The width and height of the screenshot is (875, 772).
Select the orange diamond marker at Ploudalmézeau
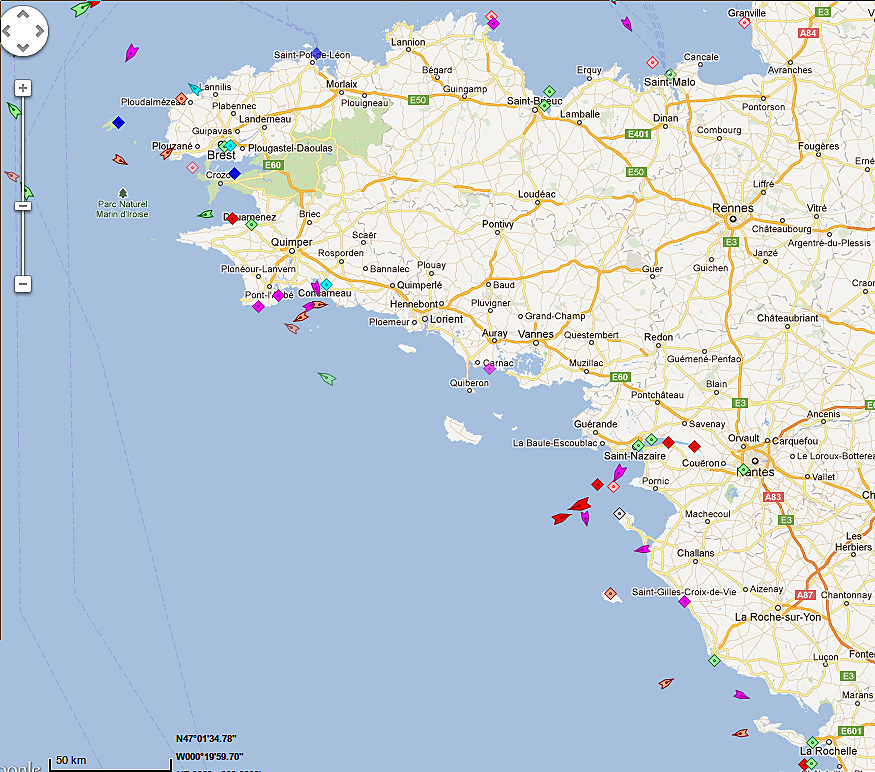181,99
